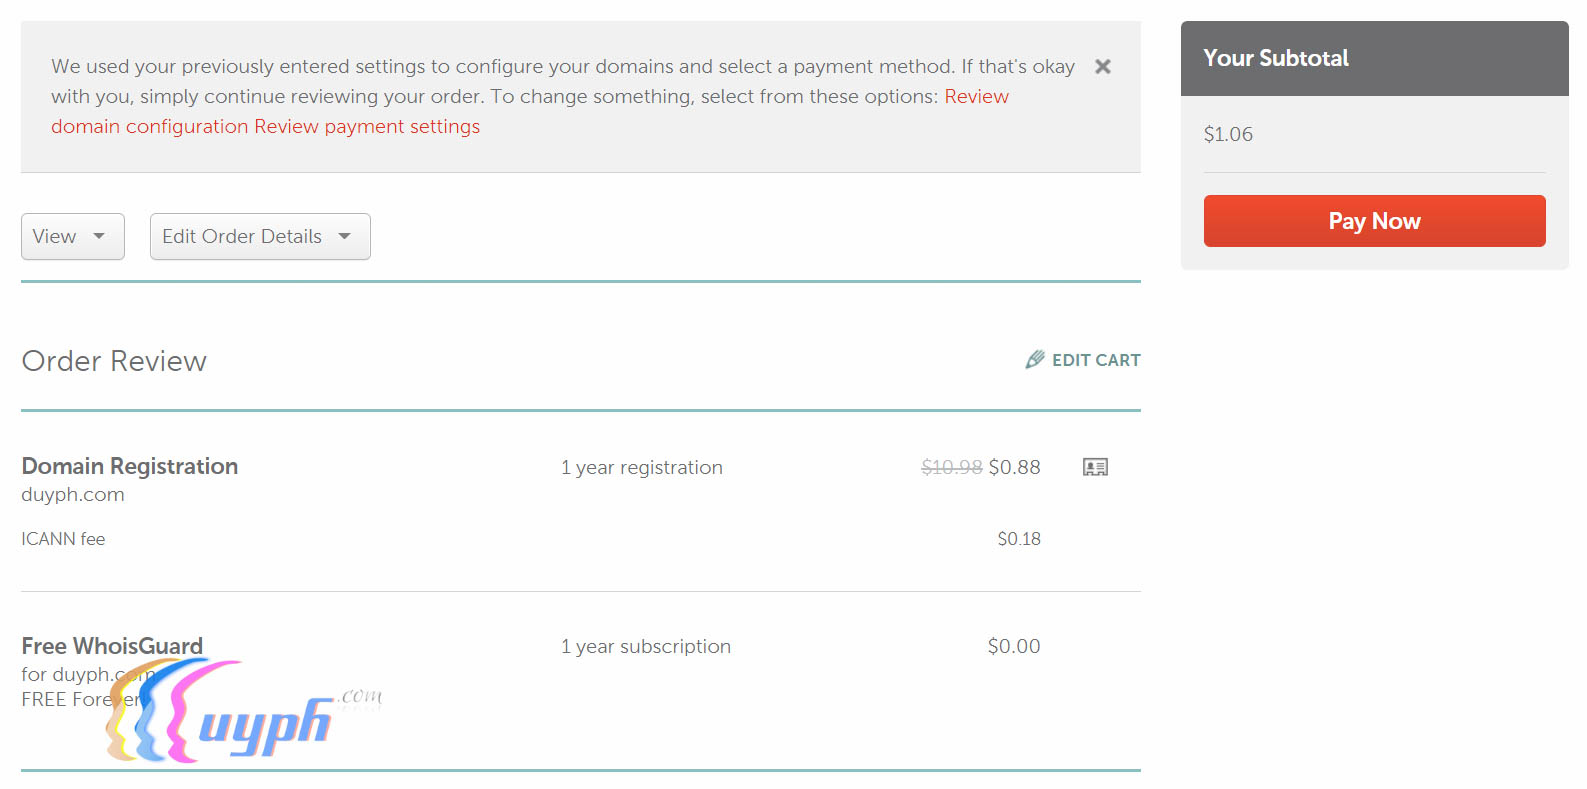This screenshot has height=789, width=1587.
Task: Open the Review domain configuration link
Action: pos(150,127)
